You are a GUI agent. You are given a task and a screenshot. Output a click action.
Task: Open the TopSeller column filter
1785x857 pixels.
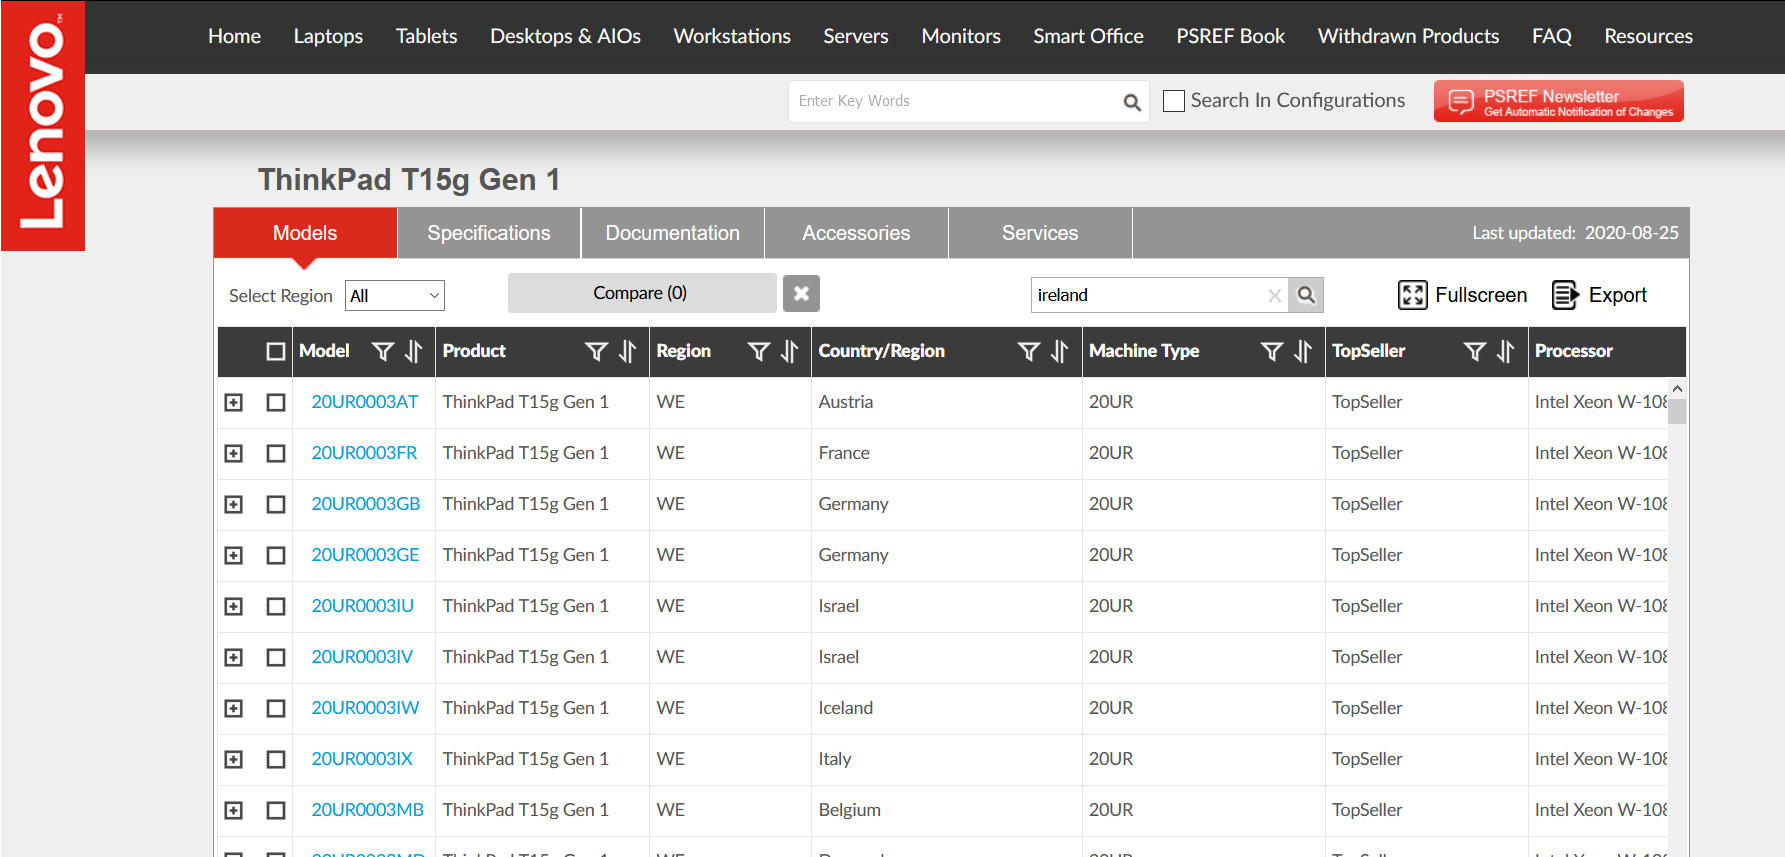click(x=1475, y=352)
